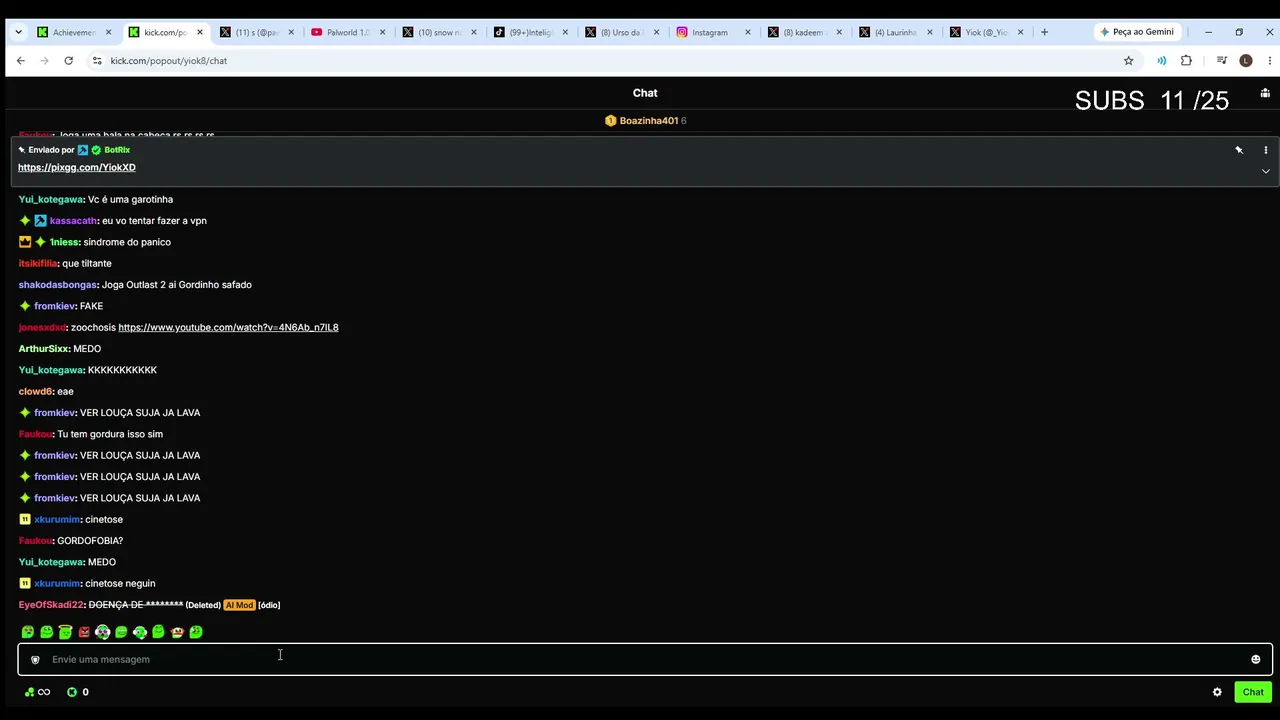
Task: Open the emoji picker smiley icon
Action: point(1255,659)
